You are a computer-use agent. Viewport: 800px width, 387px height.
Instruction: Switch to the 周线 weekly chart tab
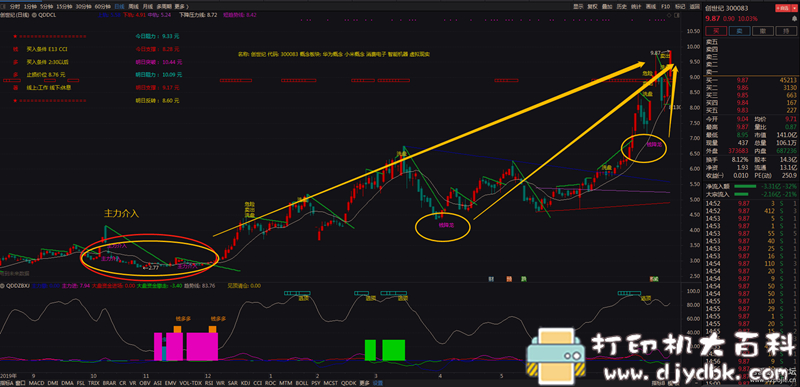click(133, 7)
